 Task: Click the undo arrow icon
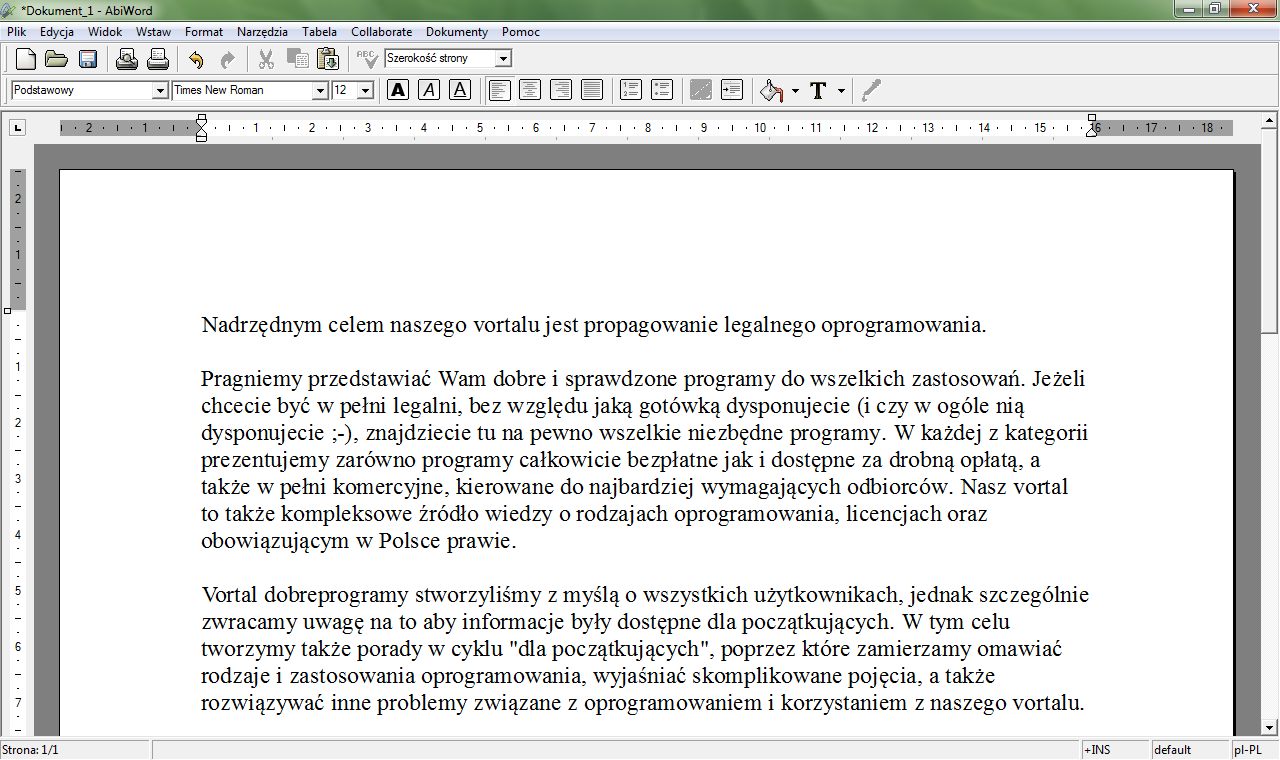(x=196, y=59)
